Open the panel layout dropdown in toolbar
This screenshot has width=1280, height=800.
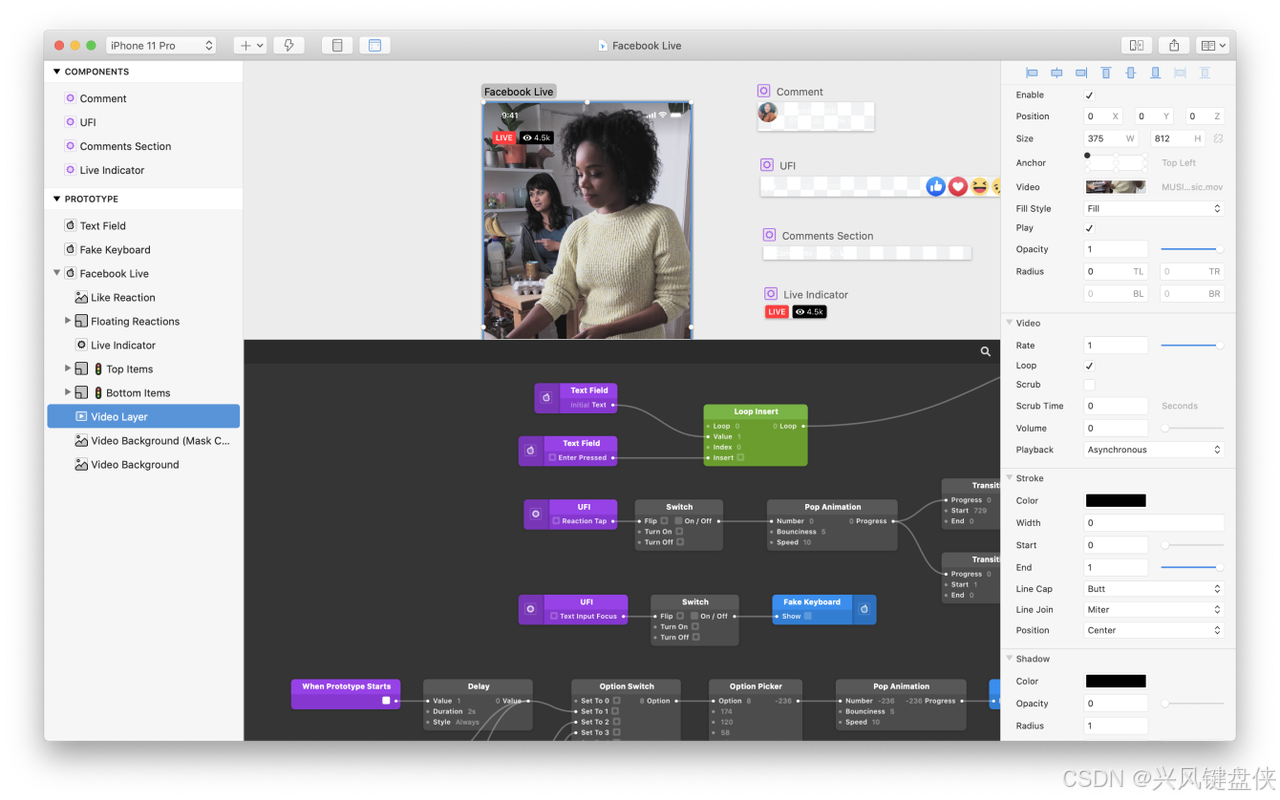(x=1213, y=45)
